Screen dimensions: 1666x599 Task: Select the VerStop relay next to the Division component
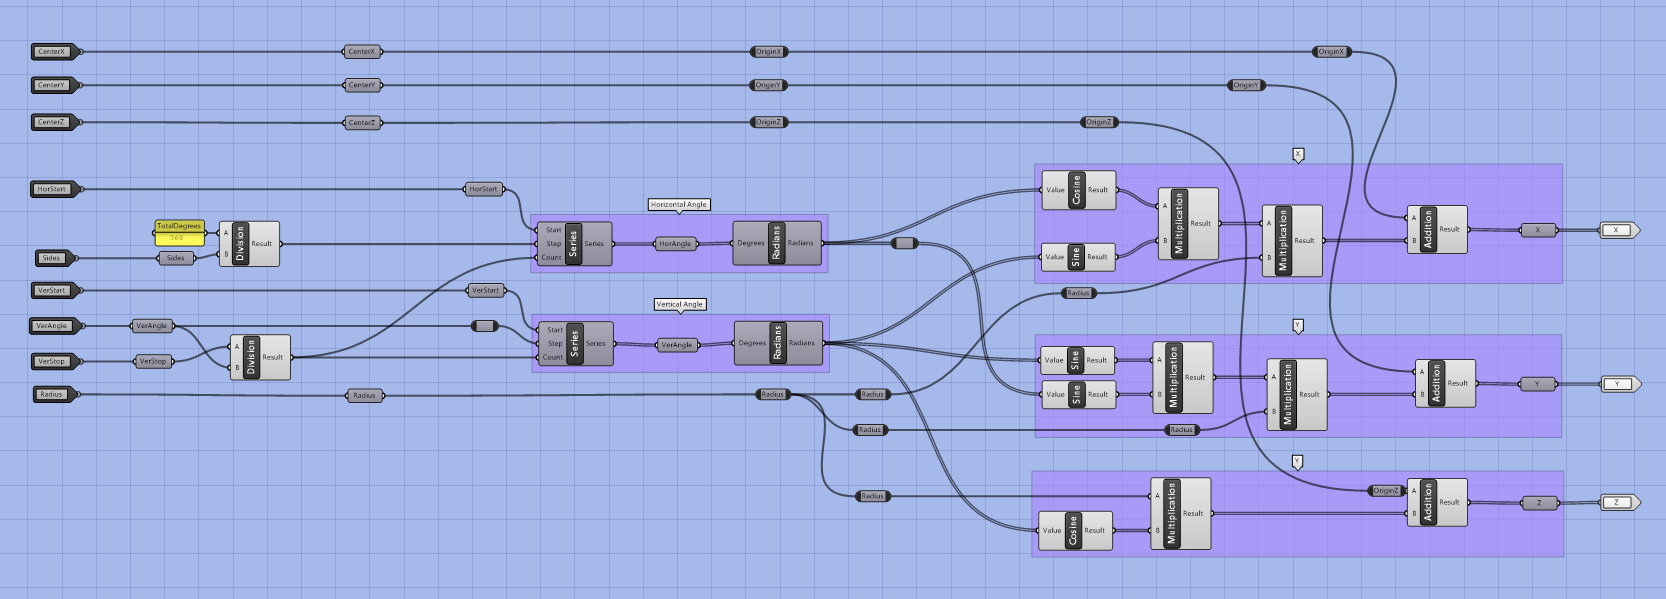point(153,361)
